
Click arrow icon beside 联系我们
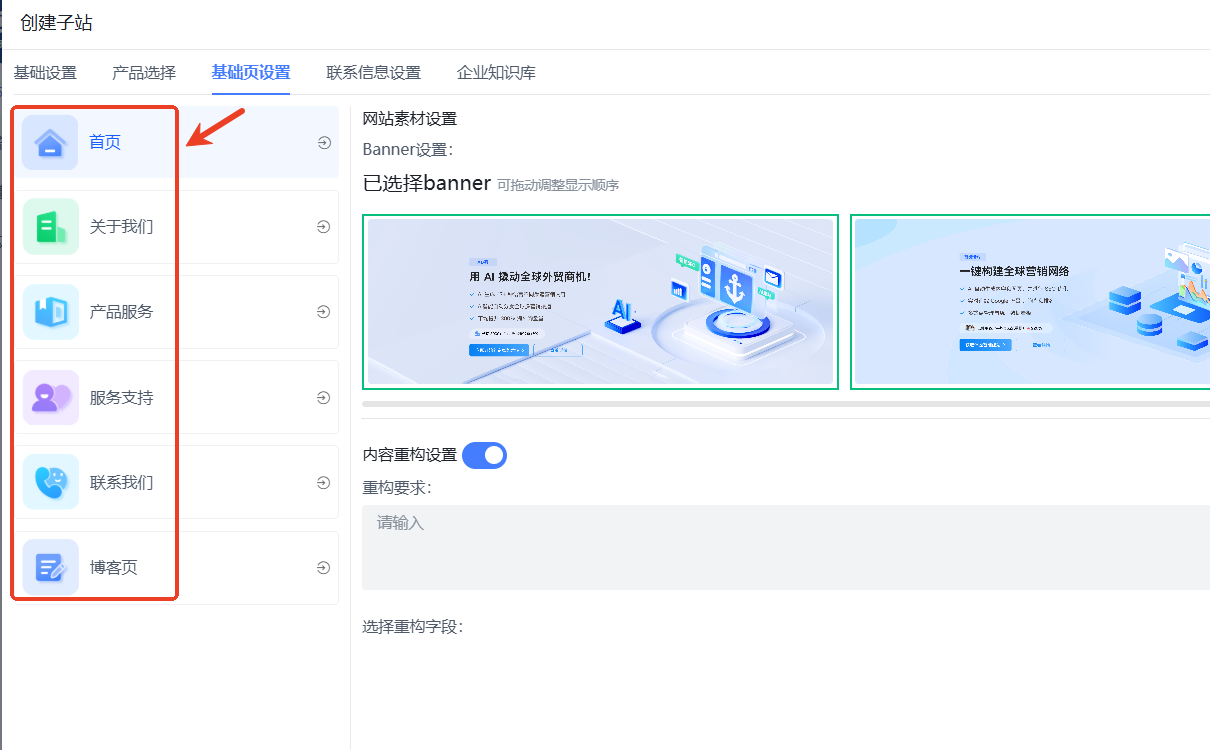(324, 483)
